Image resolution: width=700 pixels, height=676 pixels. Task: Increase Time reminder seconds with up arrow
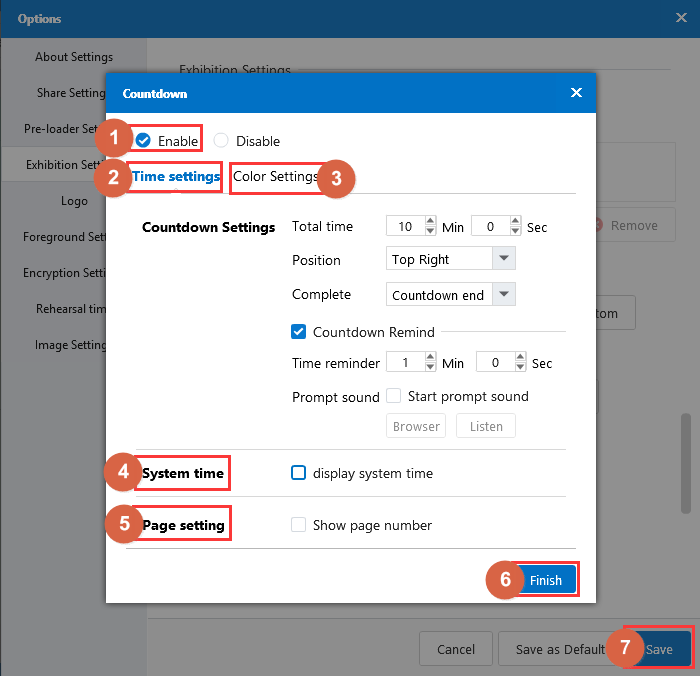coord(520,356)
